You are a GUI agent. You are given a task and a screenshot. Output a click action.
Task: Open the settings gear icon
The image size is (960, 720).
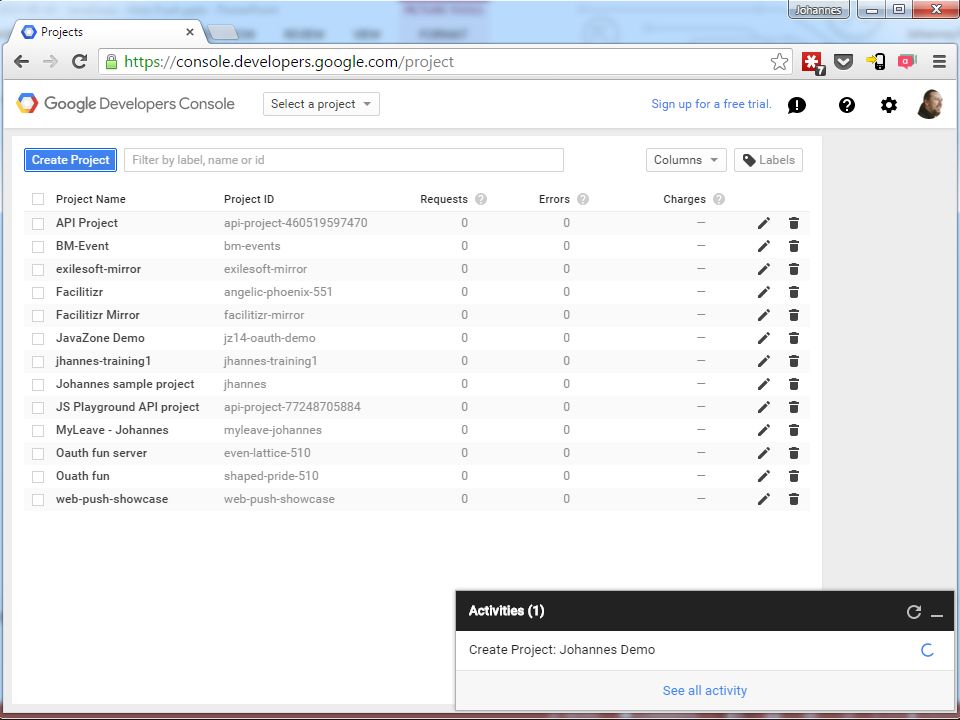click(x=889, y=105)
